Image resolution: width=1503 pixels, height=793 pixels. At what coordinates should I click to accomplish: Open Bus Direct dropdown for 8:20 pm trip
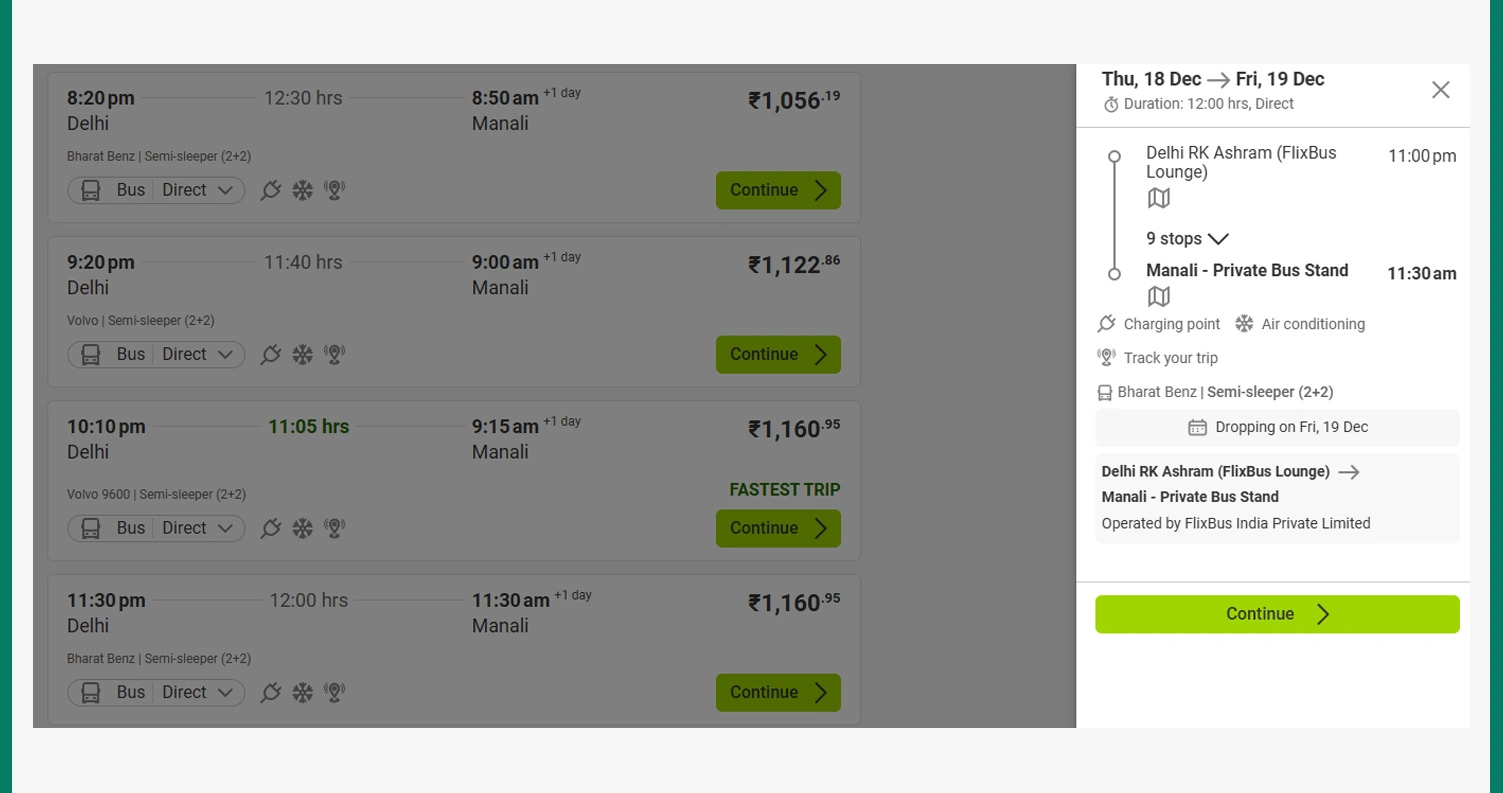(156, 190)
